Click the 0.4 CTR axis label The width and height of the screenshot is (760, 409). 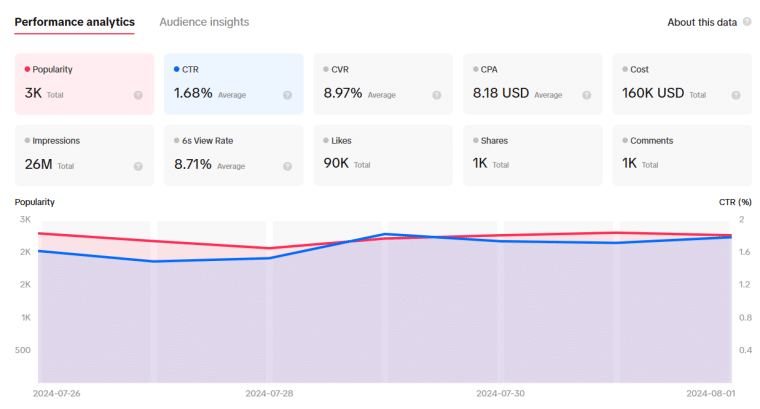745,350
